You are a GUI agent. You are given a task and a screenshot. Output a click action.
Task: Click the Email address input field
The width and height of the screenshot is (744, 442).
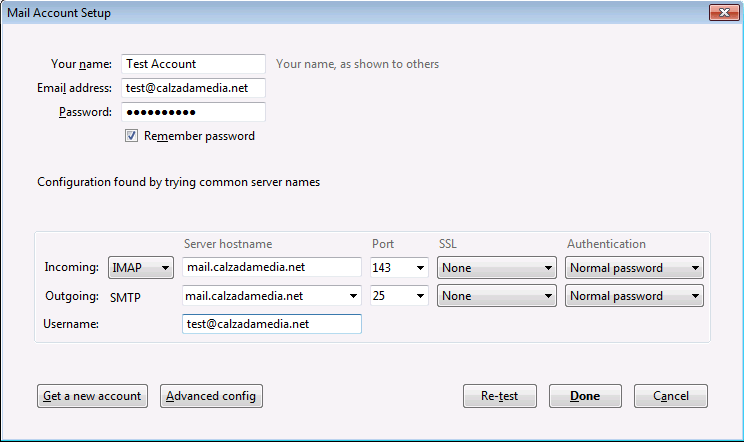click(x=193, y=88)
